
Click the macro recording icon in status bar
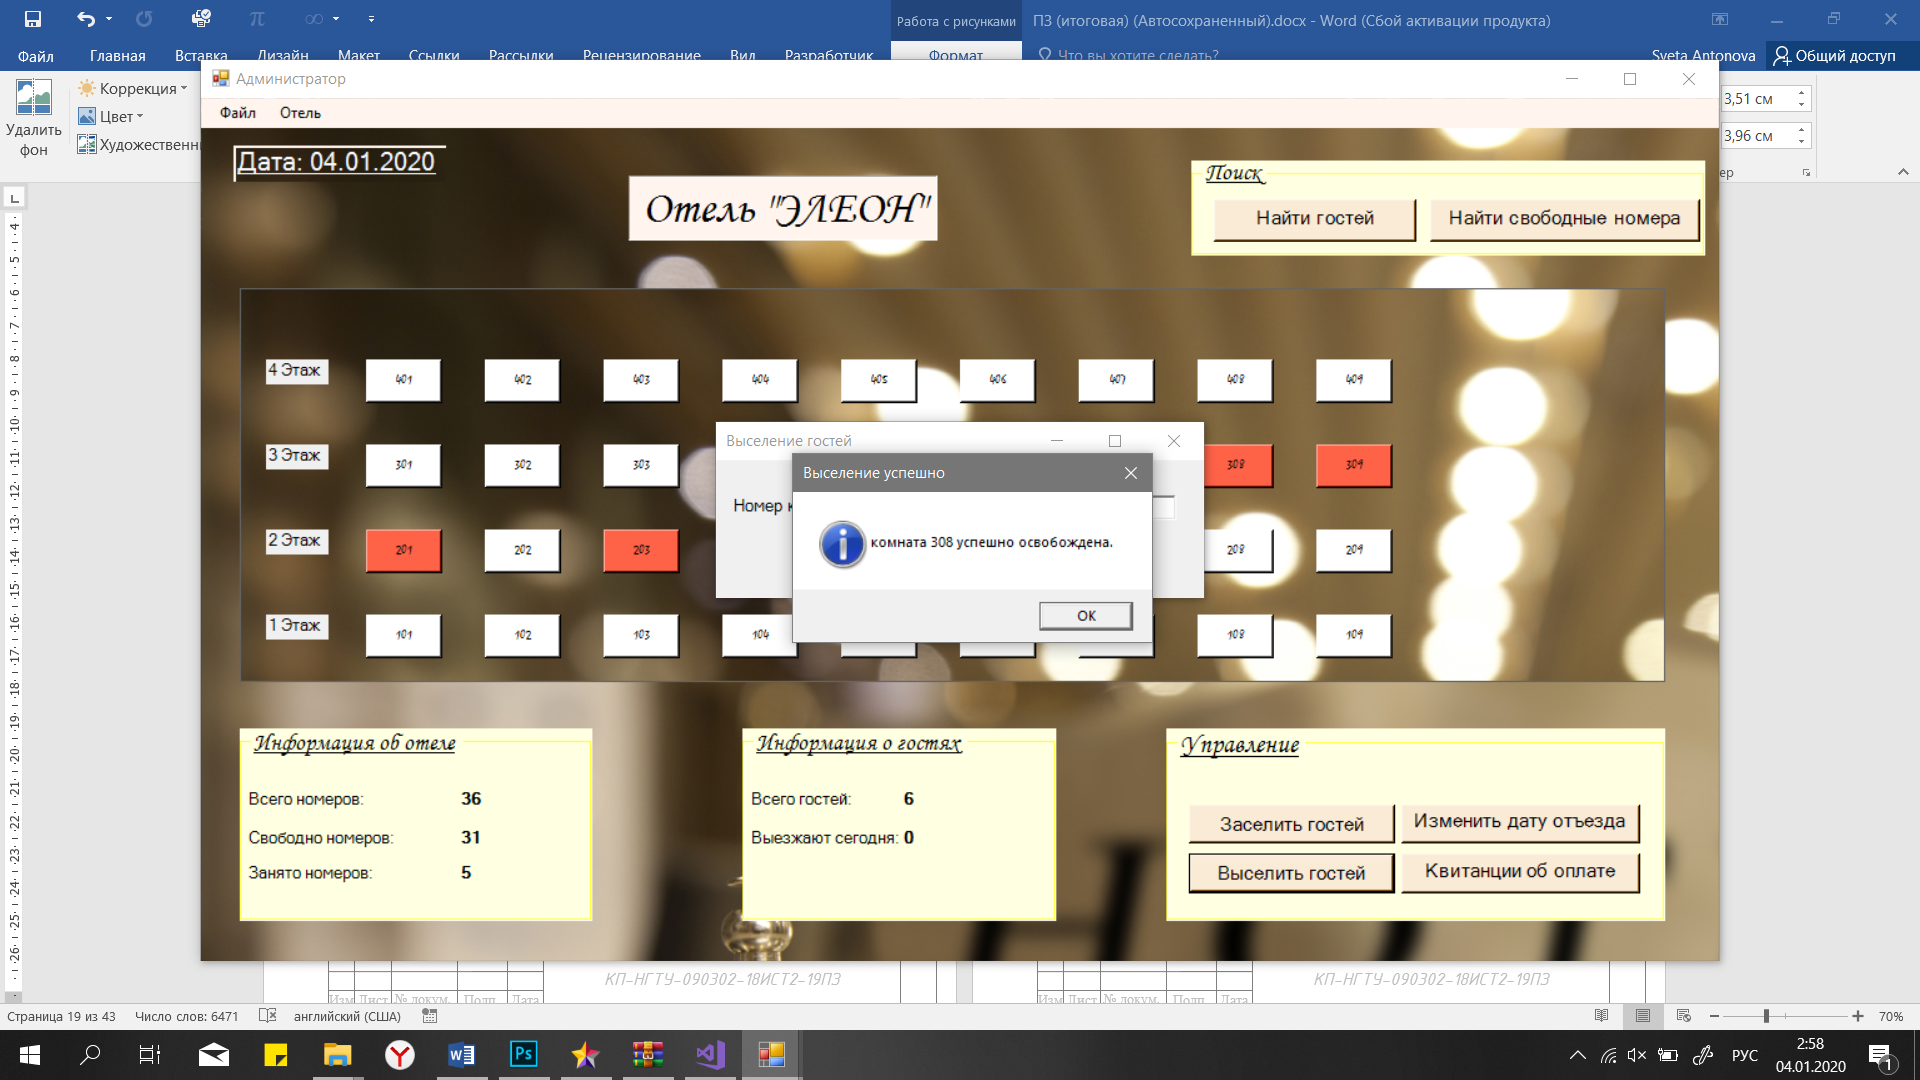[x=430, y=1016]
